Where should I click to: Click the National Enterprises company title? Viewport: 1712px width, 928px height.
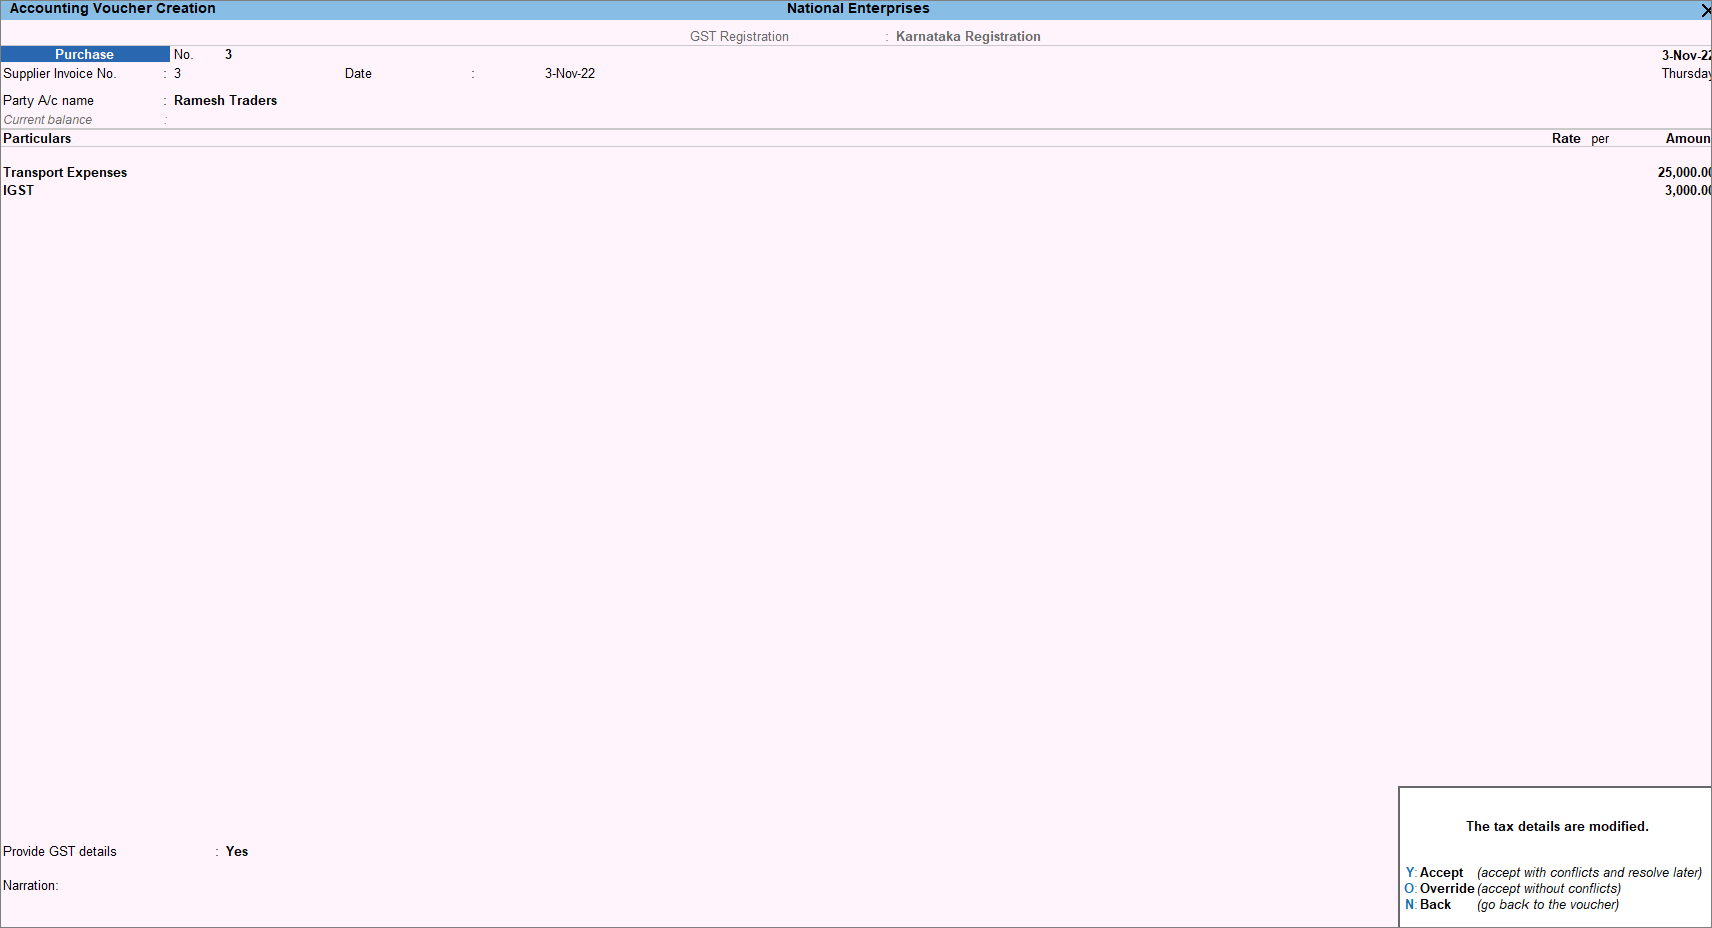(x=858, y=8)
